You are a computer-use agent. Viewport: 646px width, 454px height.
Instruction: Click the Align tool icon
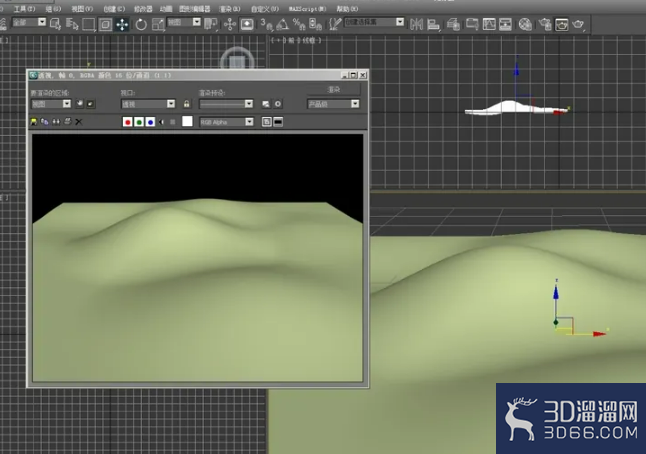point(433,25)
